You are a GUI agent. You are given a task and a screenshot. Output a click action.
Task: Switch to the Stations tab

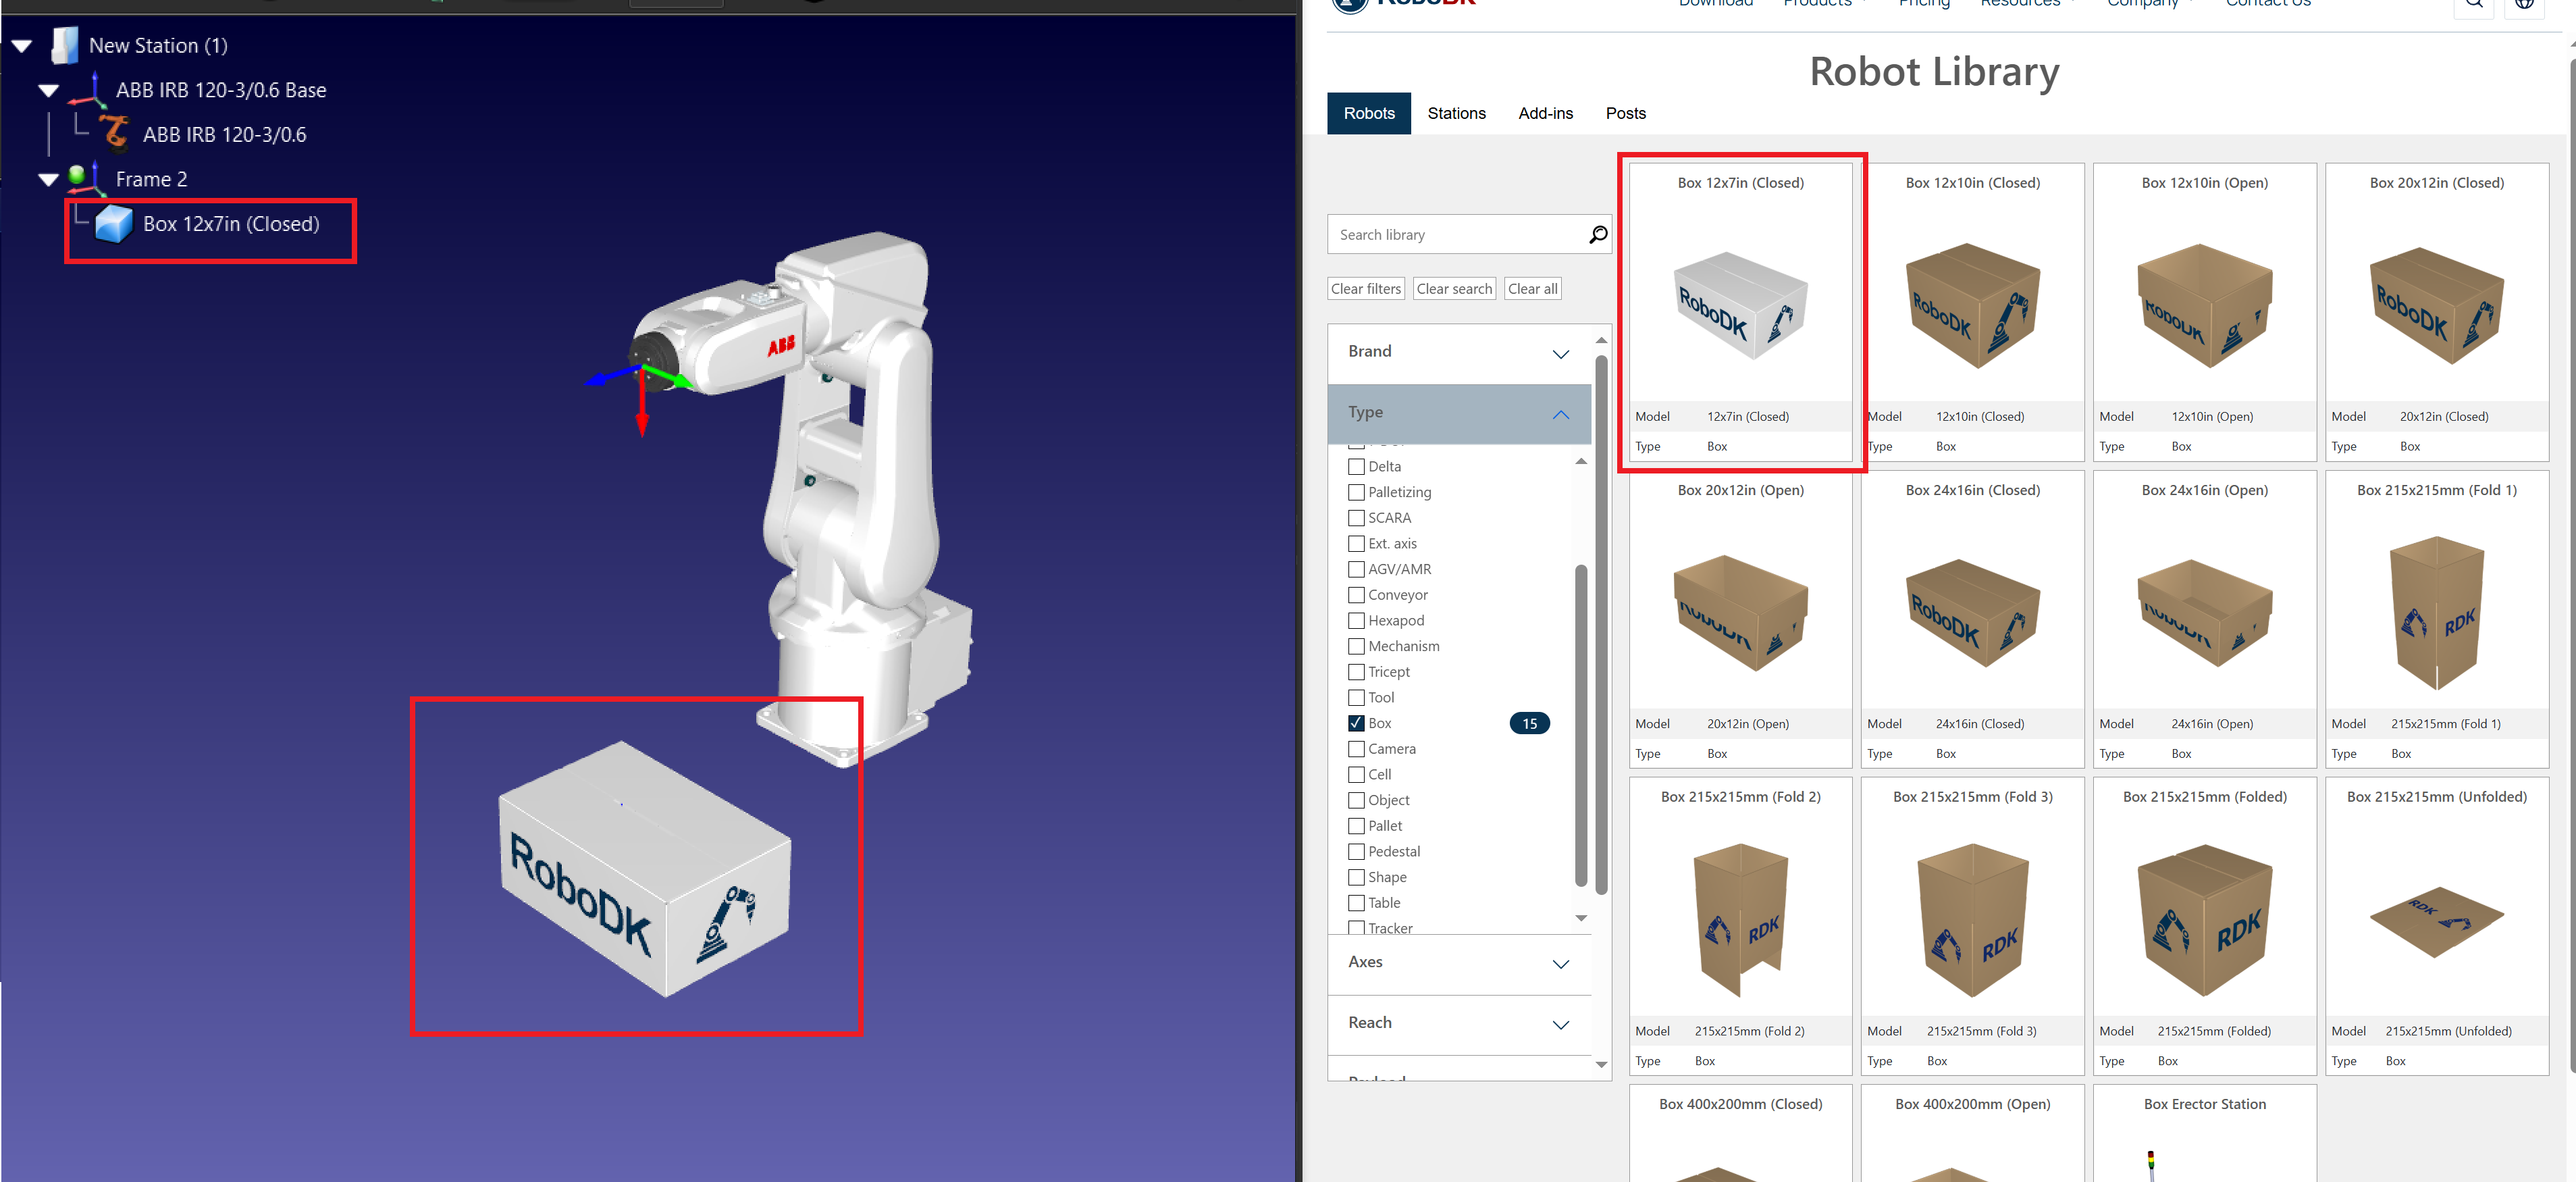click(x=1456, y=113)
